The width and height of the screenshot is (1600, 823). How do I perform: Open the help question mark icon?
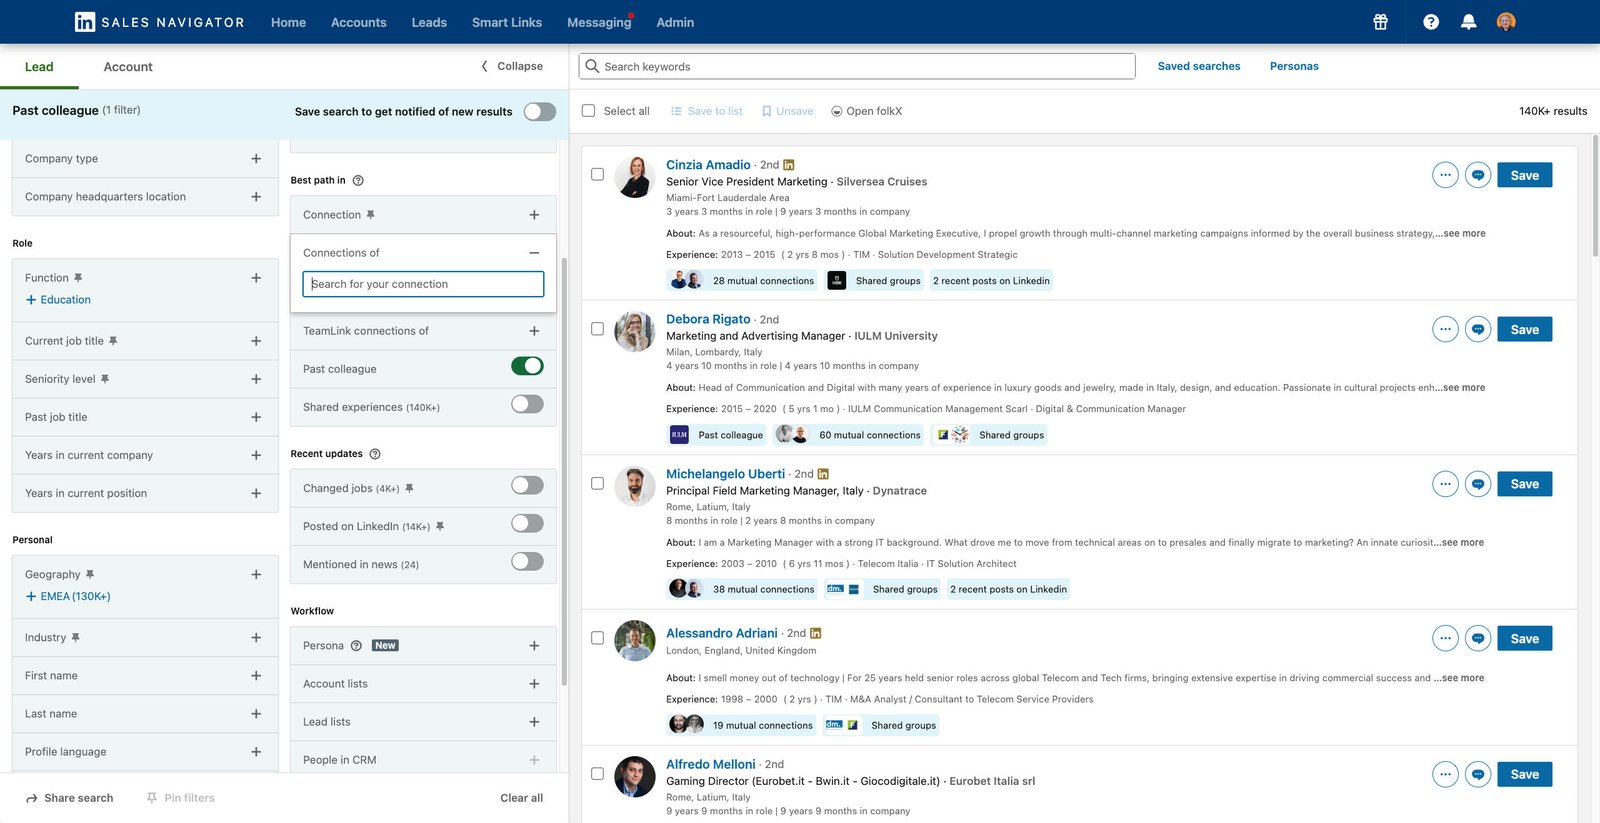click(1431, 22)
